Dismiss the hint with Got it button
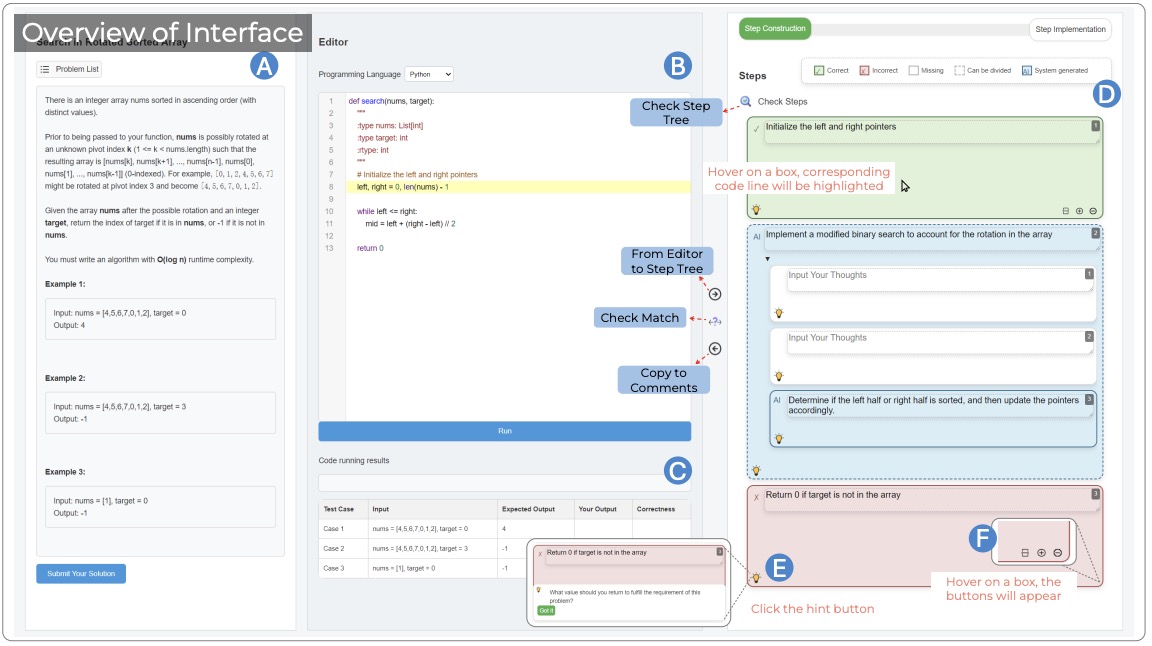 (x=546, y=610)
